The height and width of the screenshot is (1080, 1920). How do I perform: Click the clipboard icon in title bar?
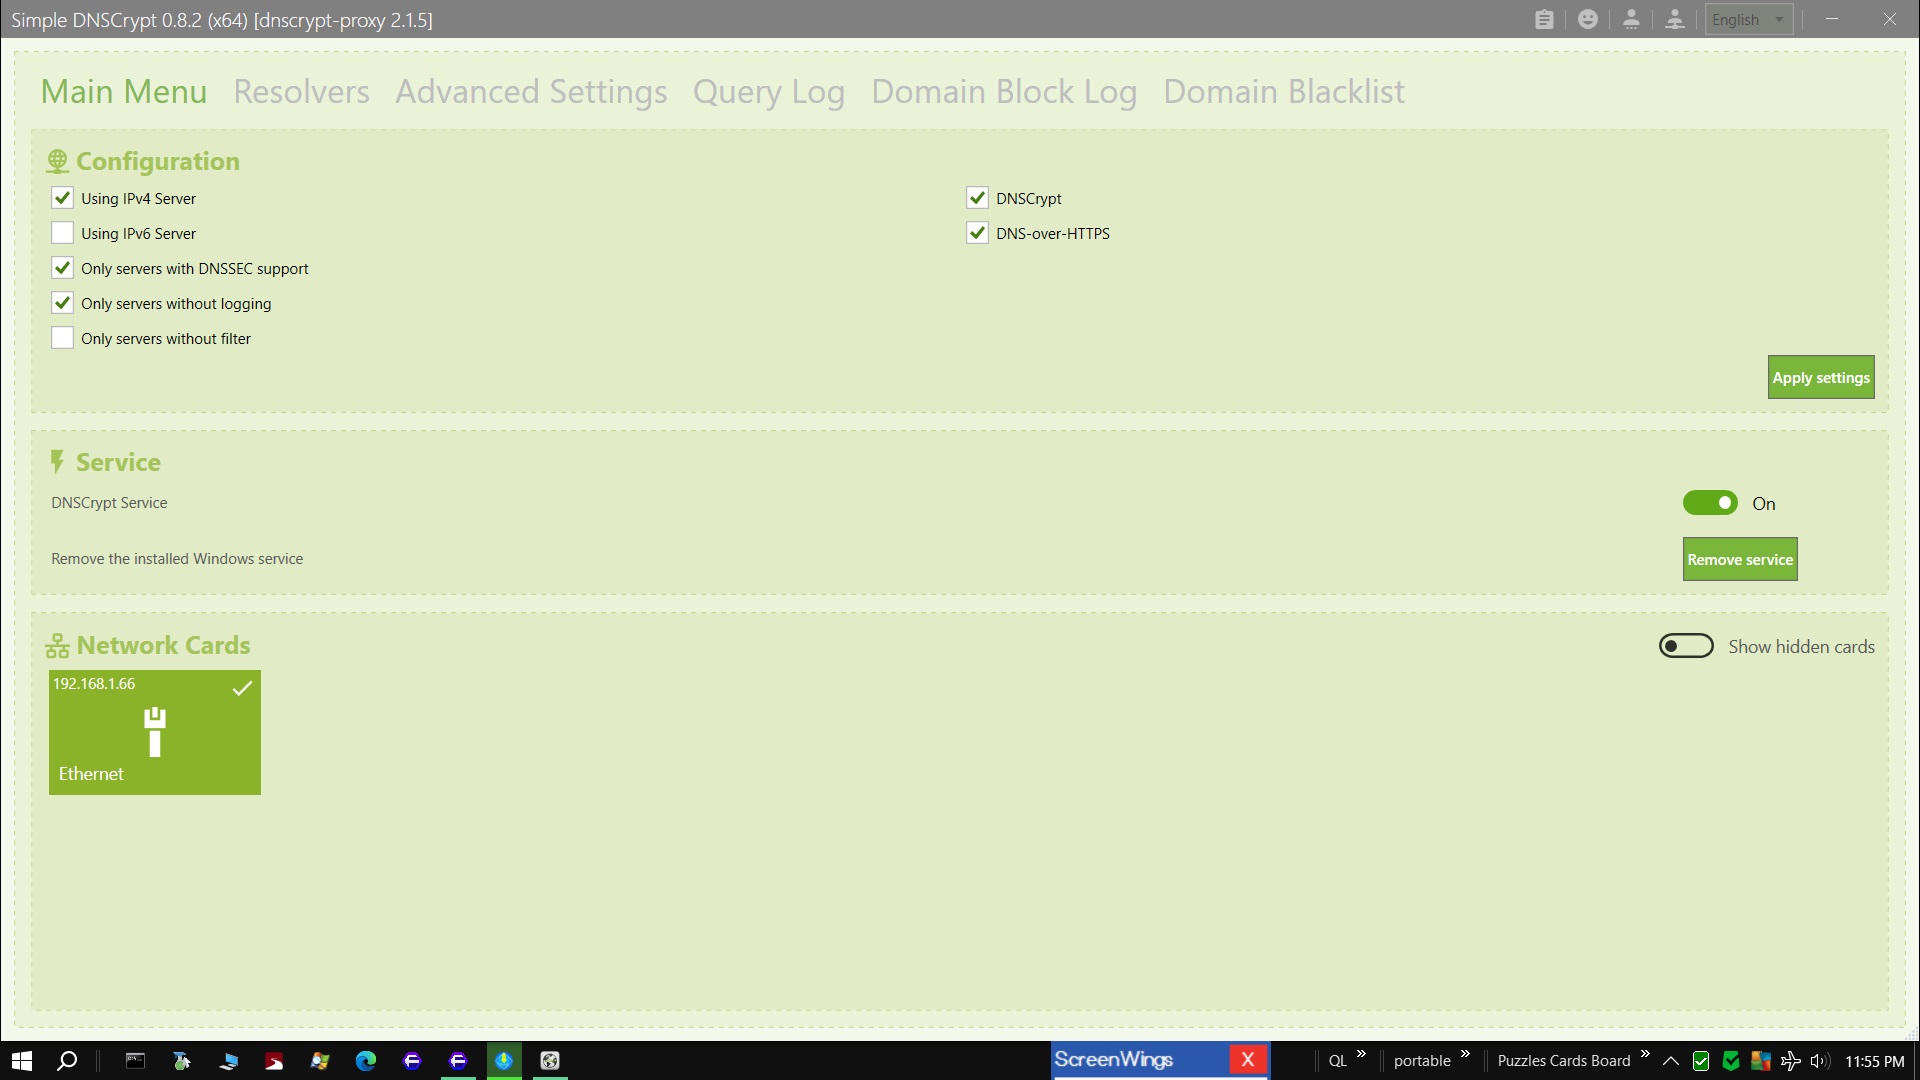(x=1544, y=19)
